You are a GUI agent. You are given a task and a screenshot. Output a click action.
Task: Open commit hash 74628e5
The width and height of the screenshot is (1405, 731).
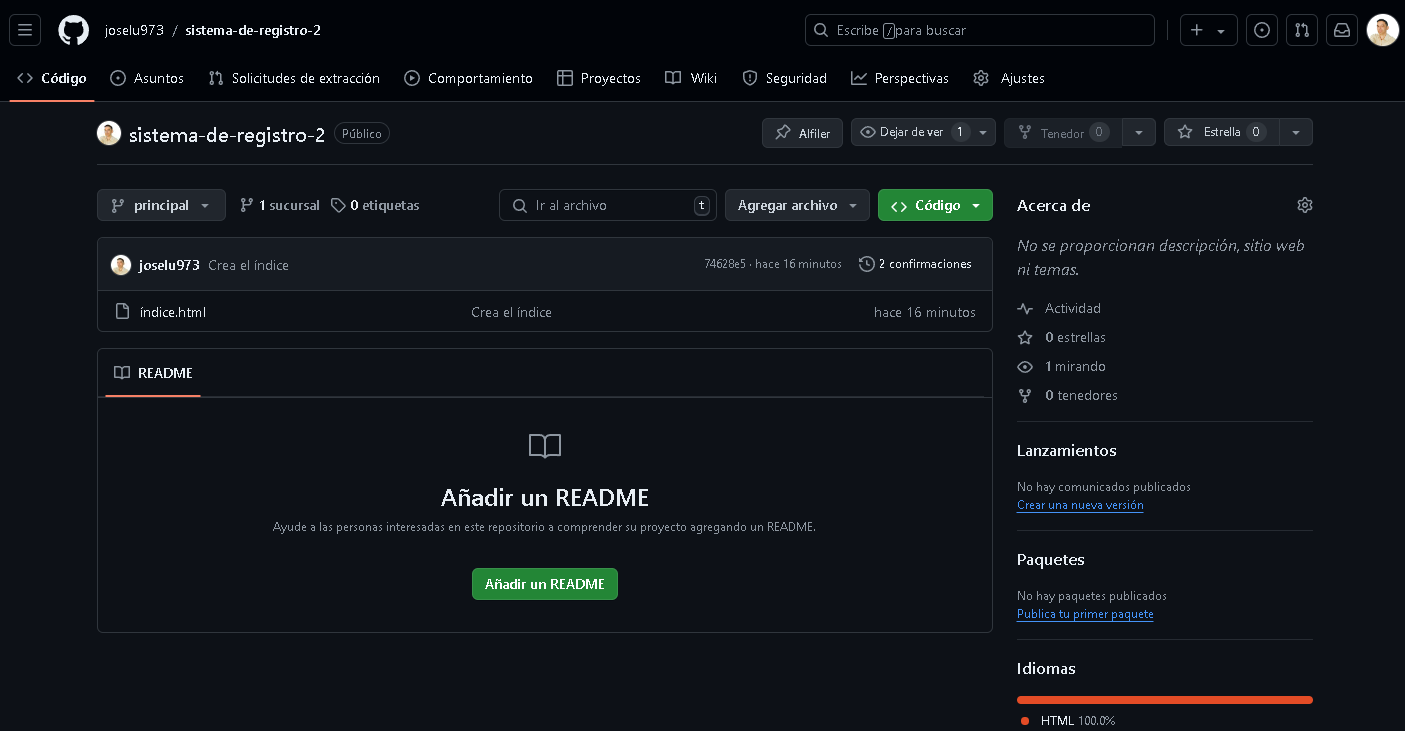[725, 264]
